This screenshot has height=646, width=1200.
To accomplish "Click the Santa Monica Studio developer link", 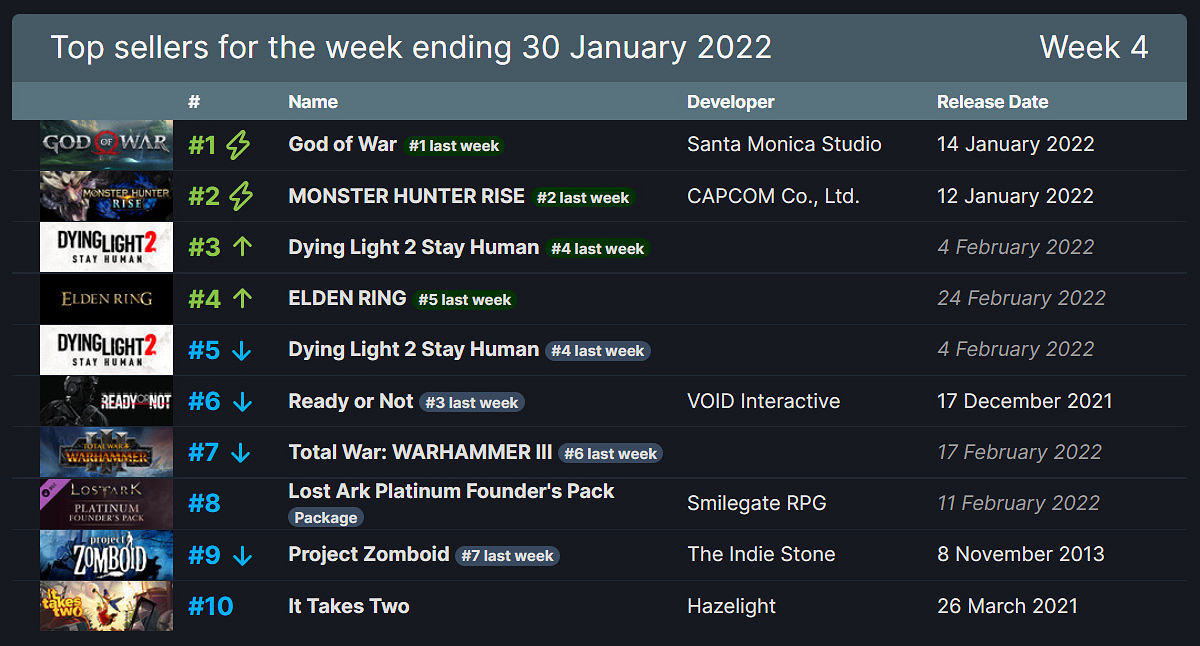I will [x=784, y=144].
